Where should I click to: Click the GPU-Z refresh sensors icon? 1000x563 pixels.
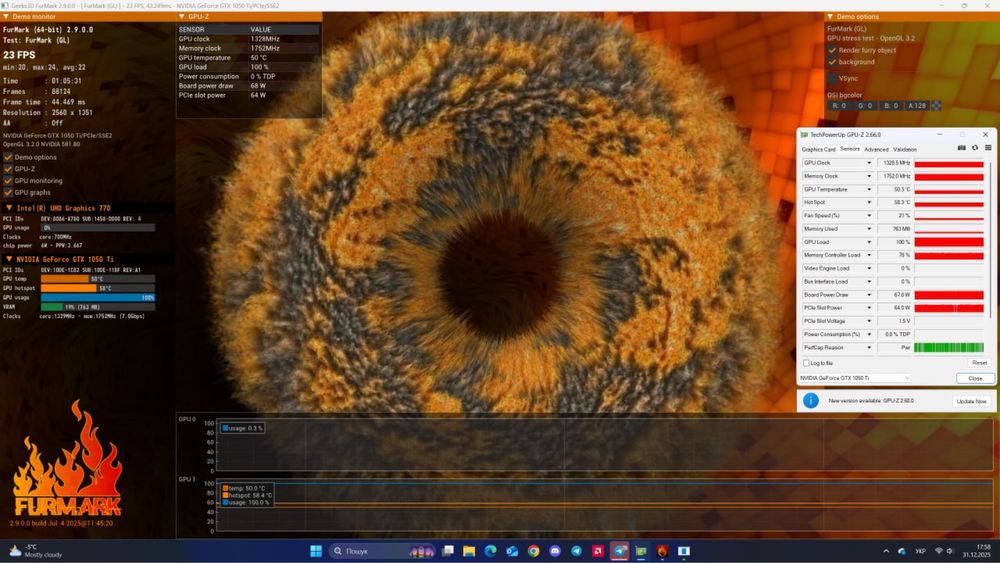pos(974,148)
